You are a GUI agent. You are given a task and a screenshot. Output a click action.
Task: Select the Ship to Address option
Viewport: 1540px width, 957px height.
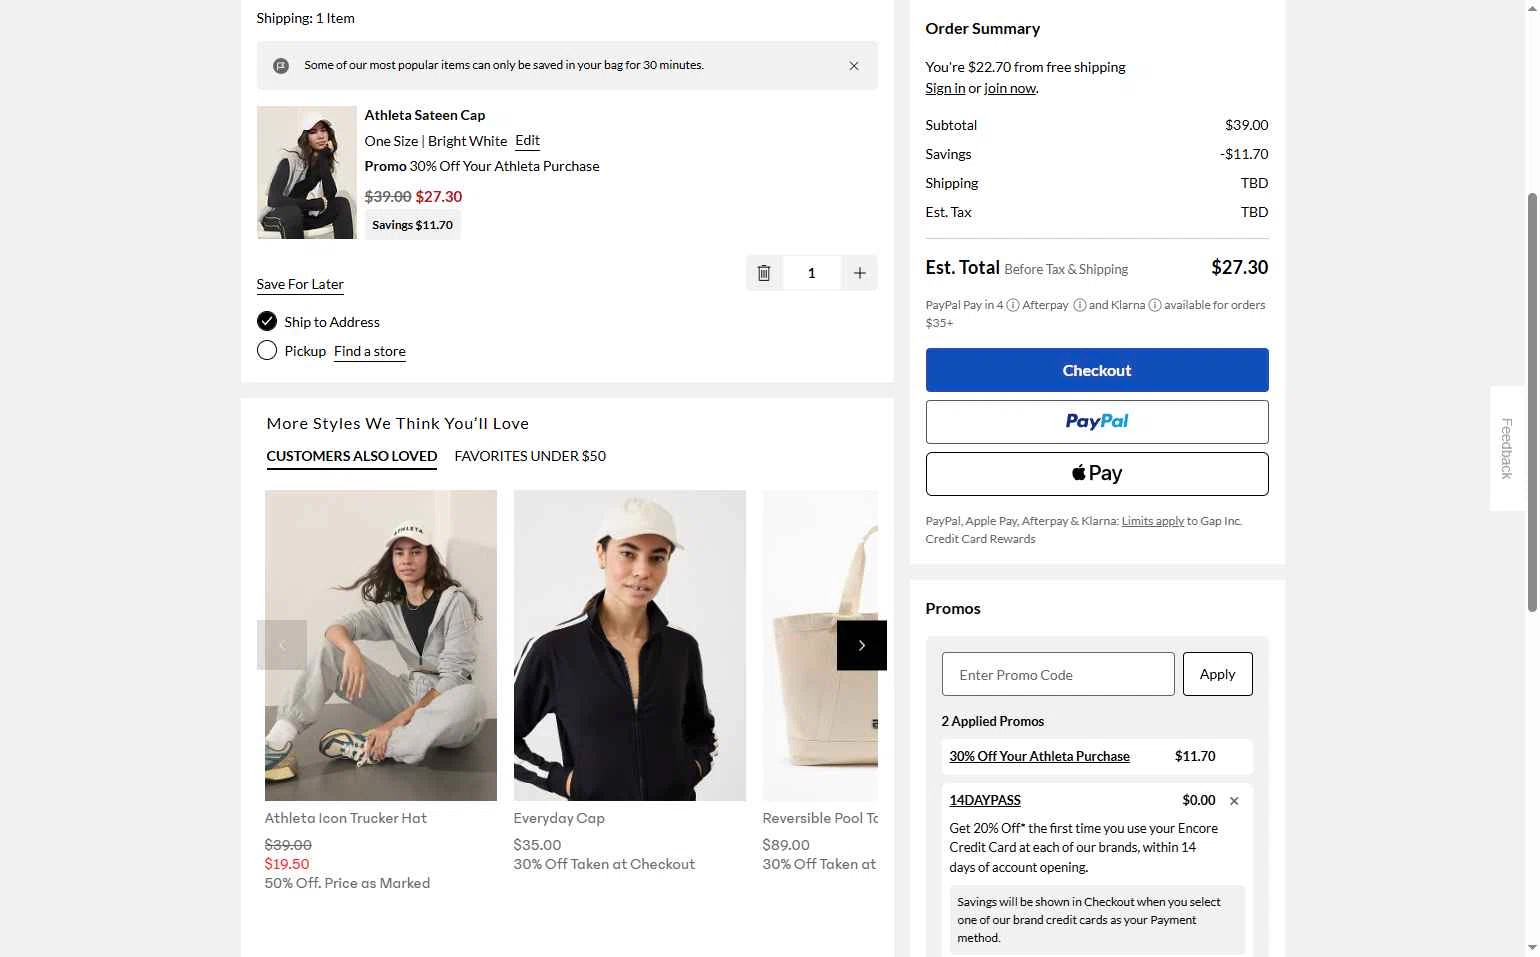tap(267, 321)
